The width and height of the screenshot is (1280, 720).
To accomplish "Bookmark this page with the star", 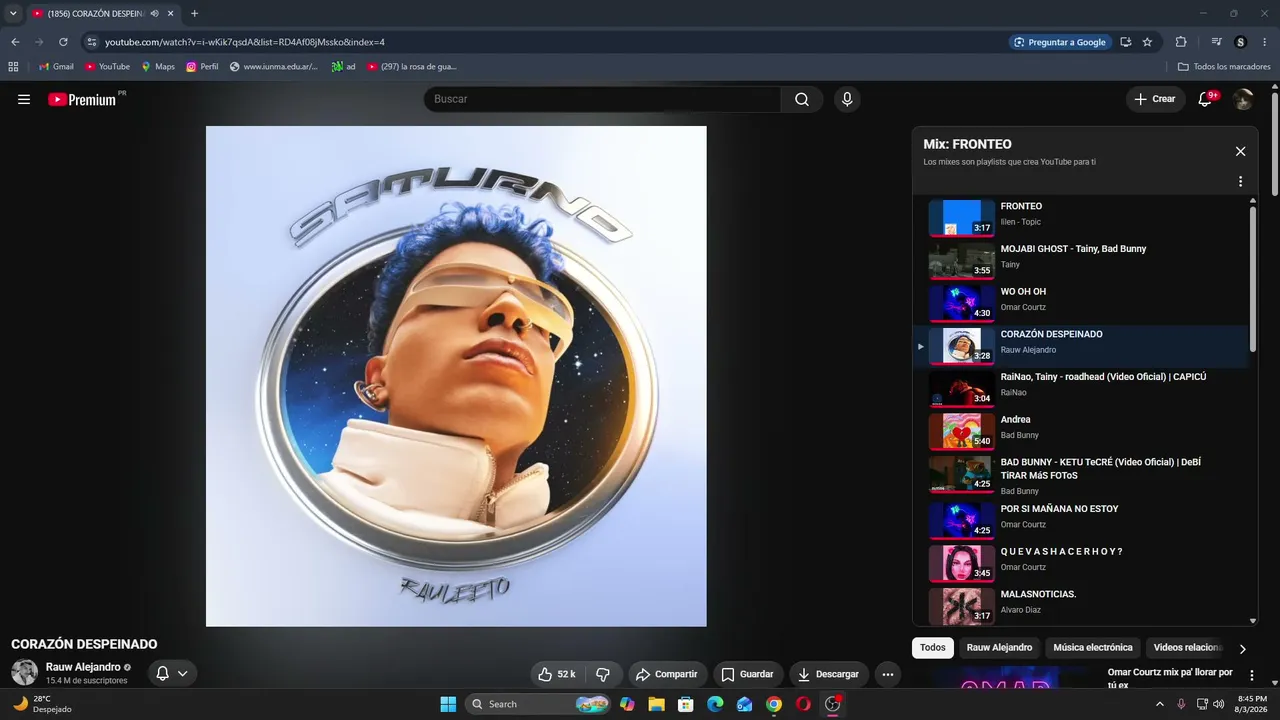I will point(1147,42).
